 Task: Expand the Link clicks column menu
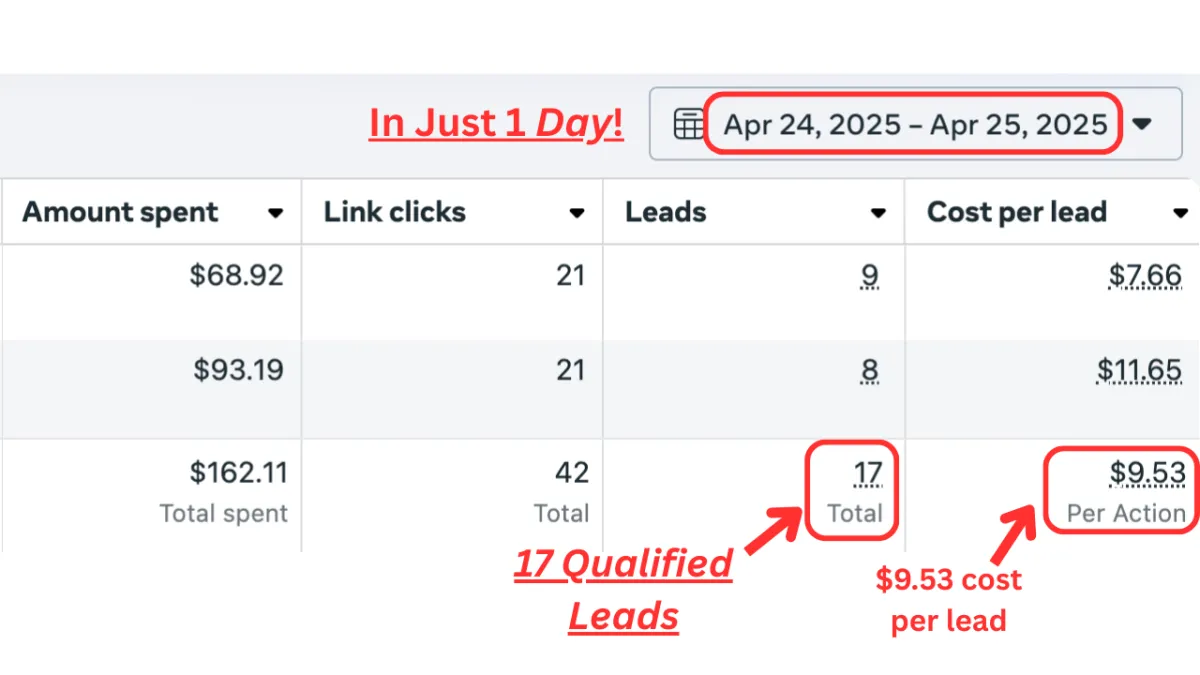pyautogui.click(x=577, y=213)
